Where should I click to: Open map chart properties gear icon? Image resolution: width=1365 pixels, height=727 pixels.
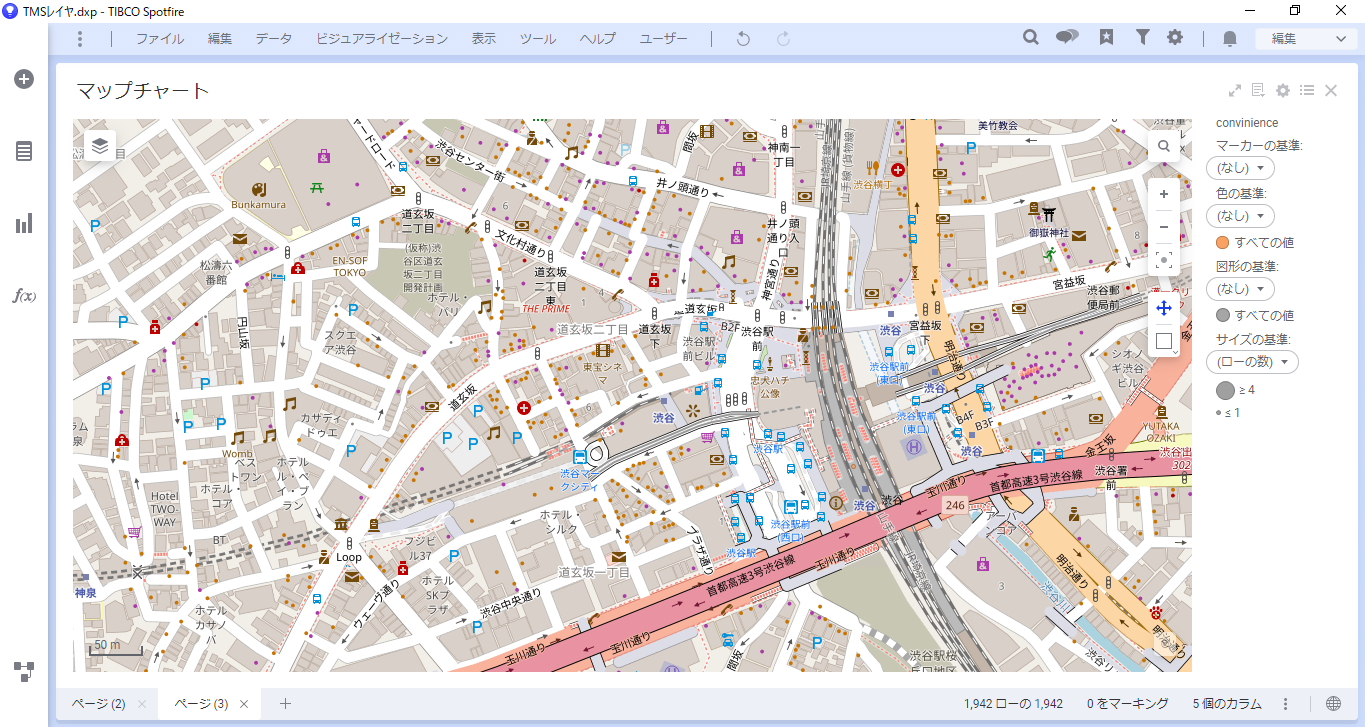[1283, 90]
